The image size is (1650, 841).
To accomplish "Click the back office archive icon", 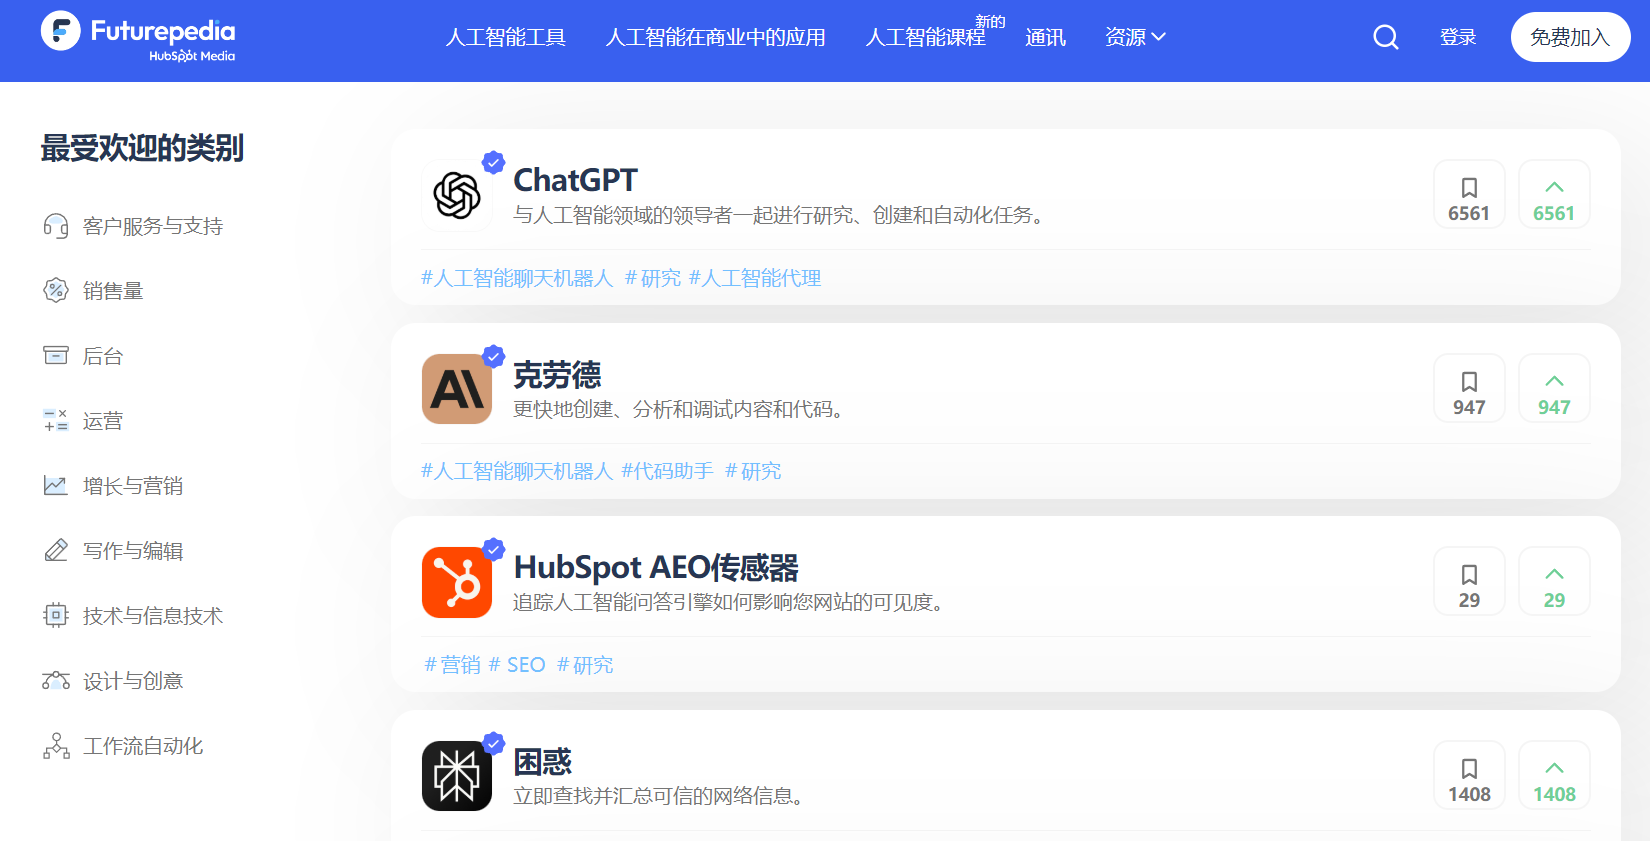I will coord(56,356).
